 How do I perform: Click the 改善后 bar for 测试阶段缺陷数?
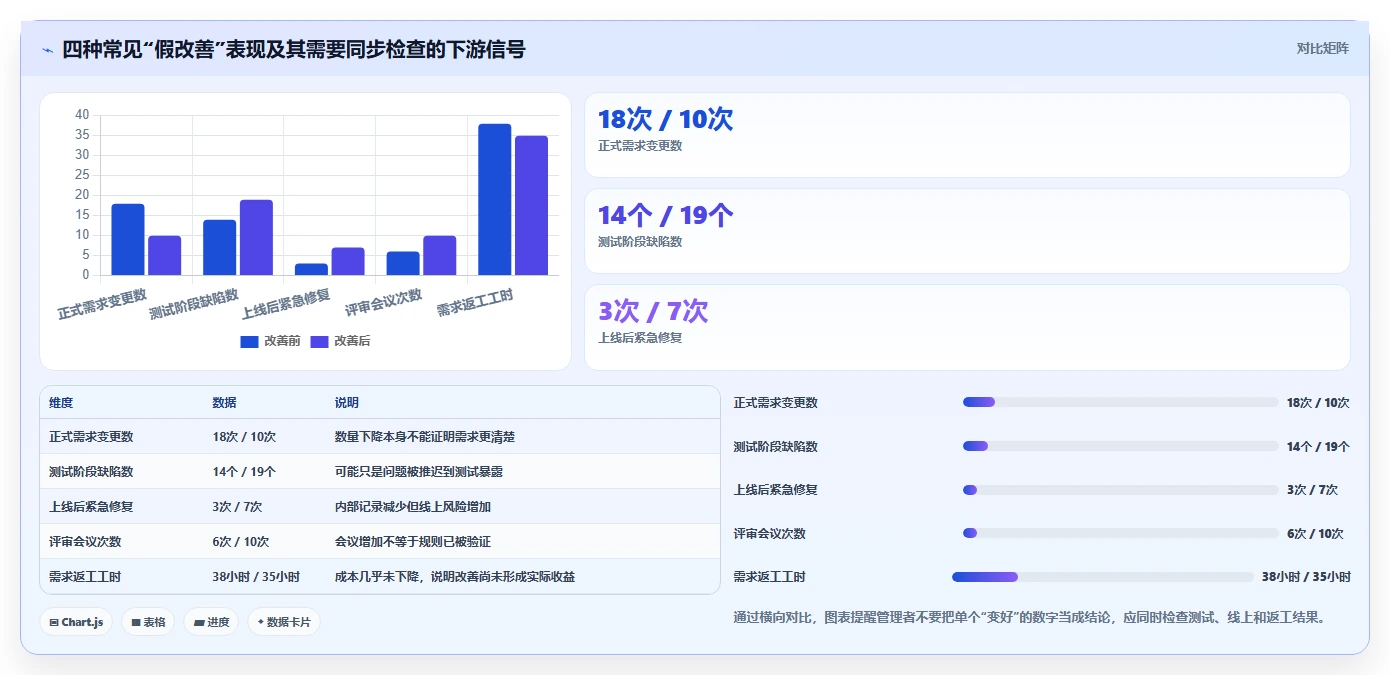(256, 237)
